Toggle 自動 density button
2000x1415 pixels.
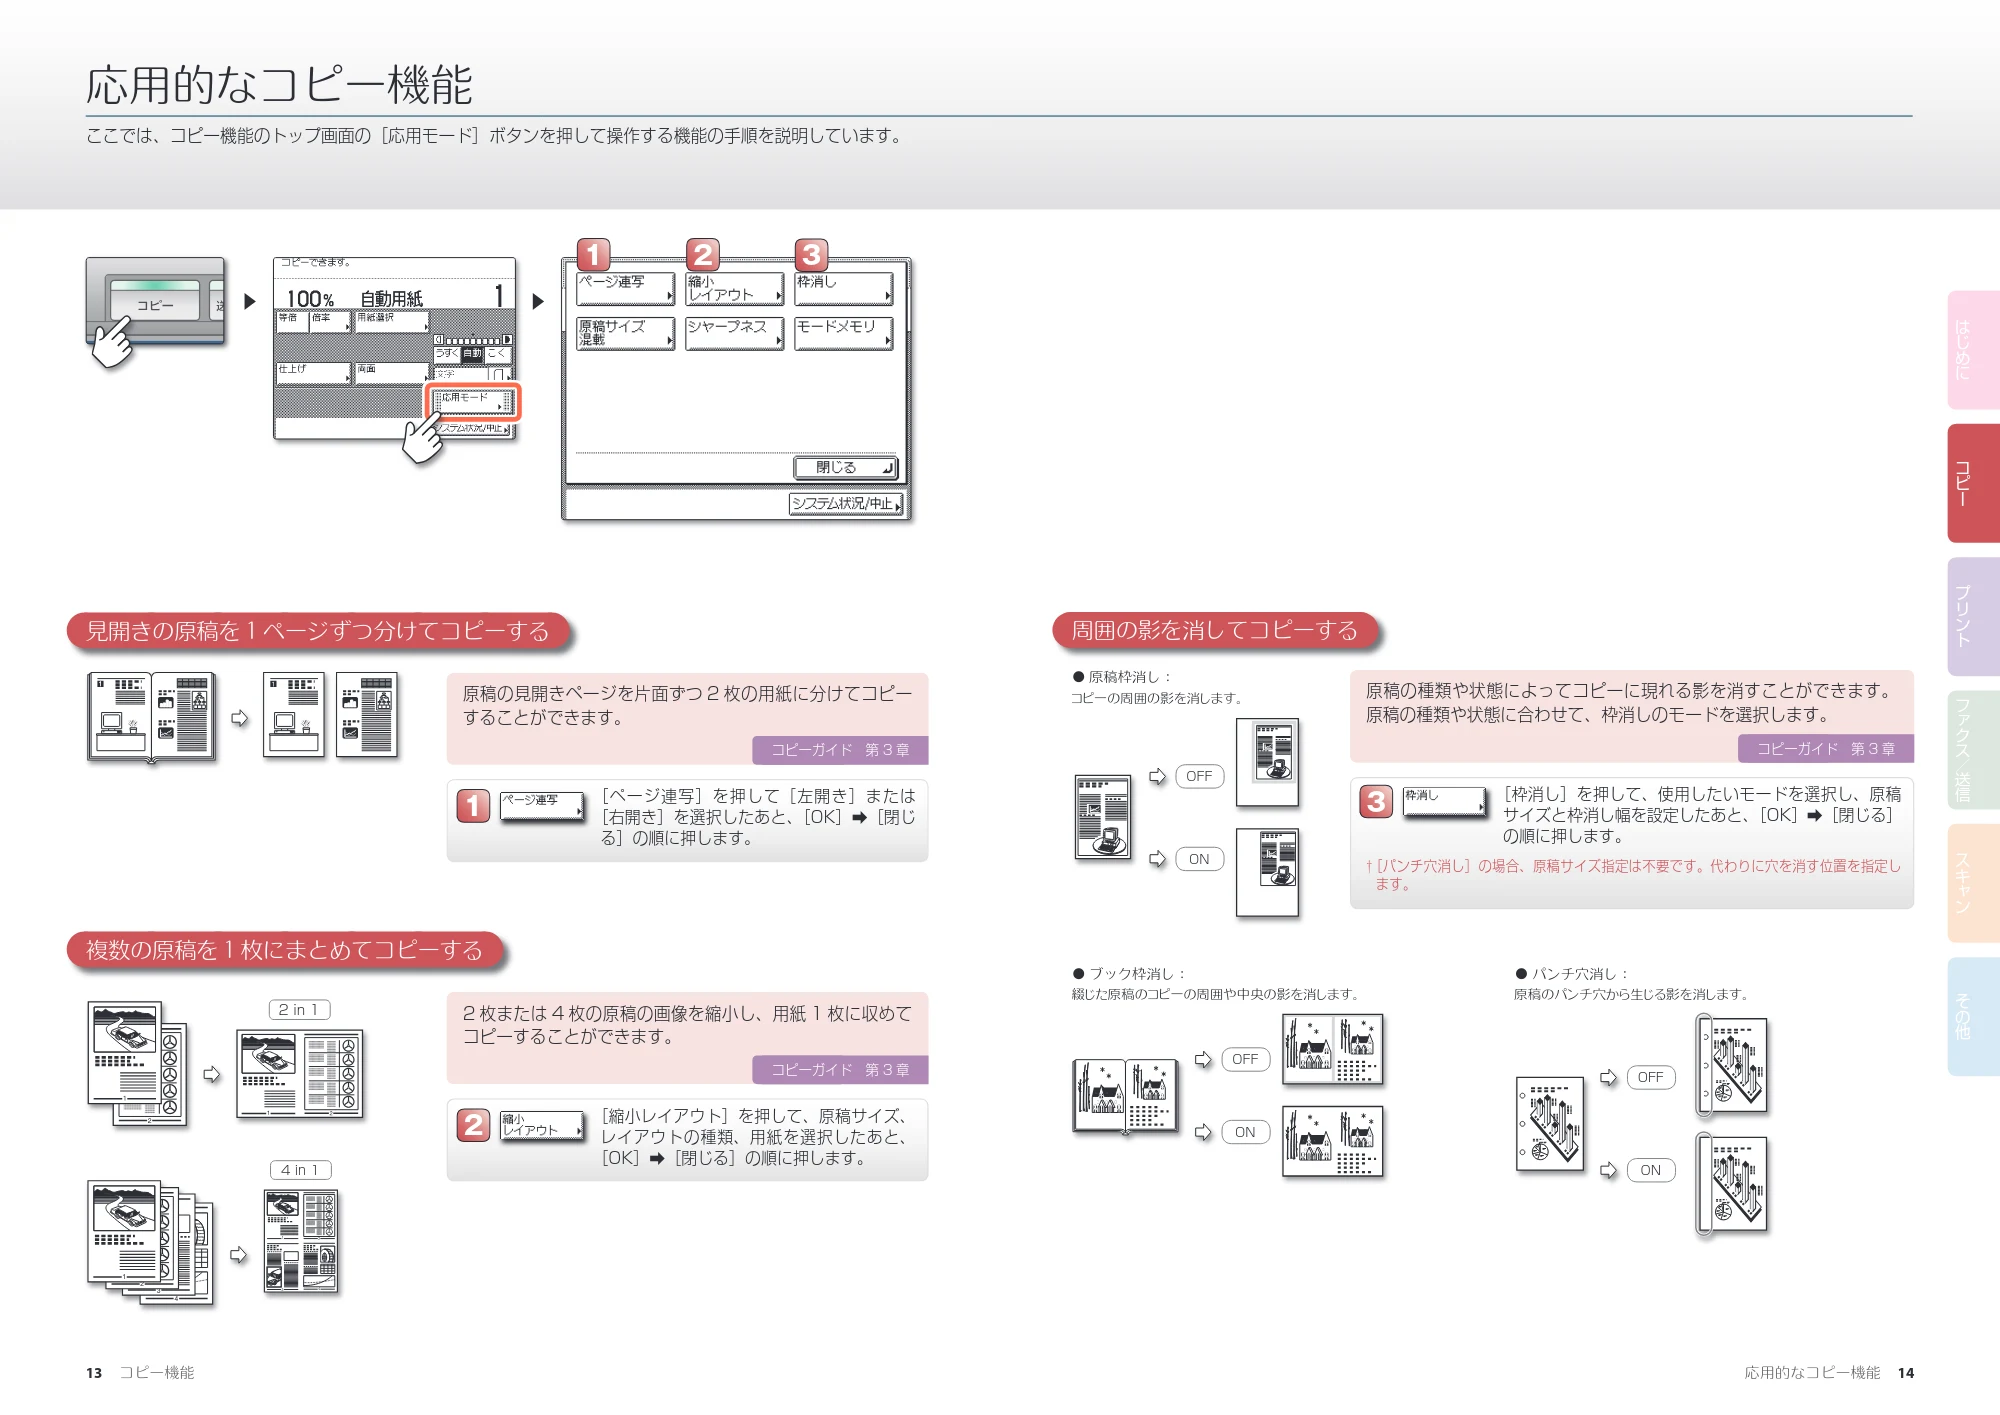pos(472,354)
